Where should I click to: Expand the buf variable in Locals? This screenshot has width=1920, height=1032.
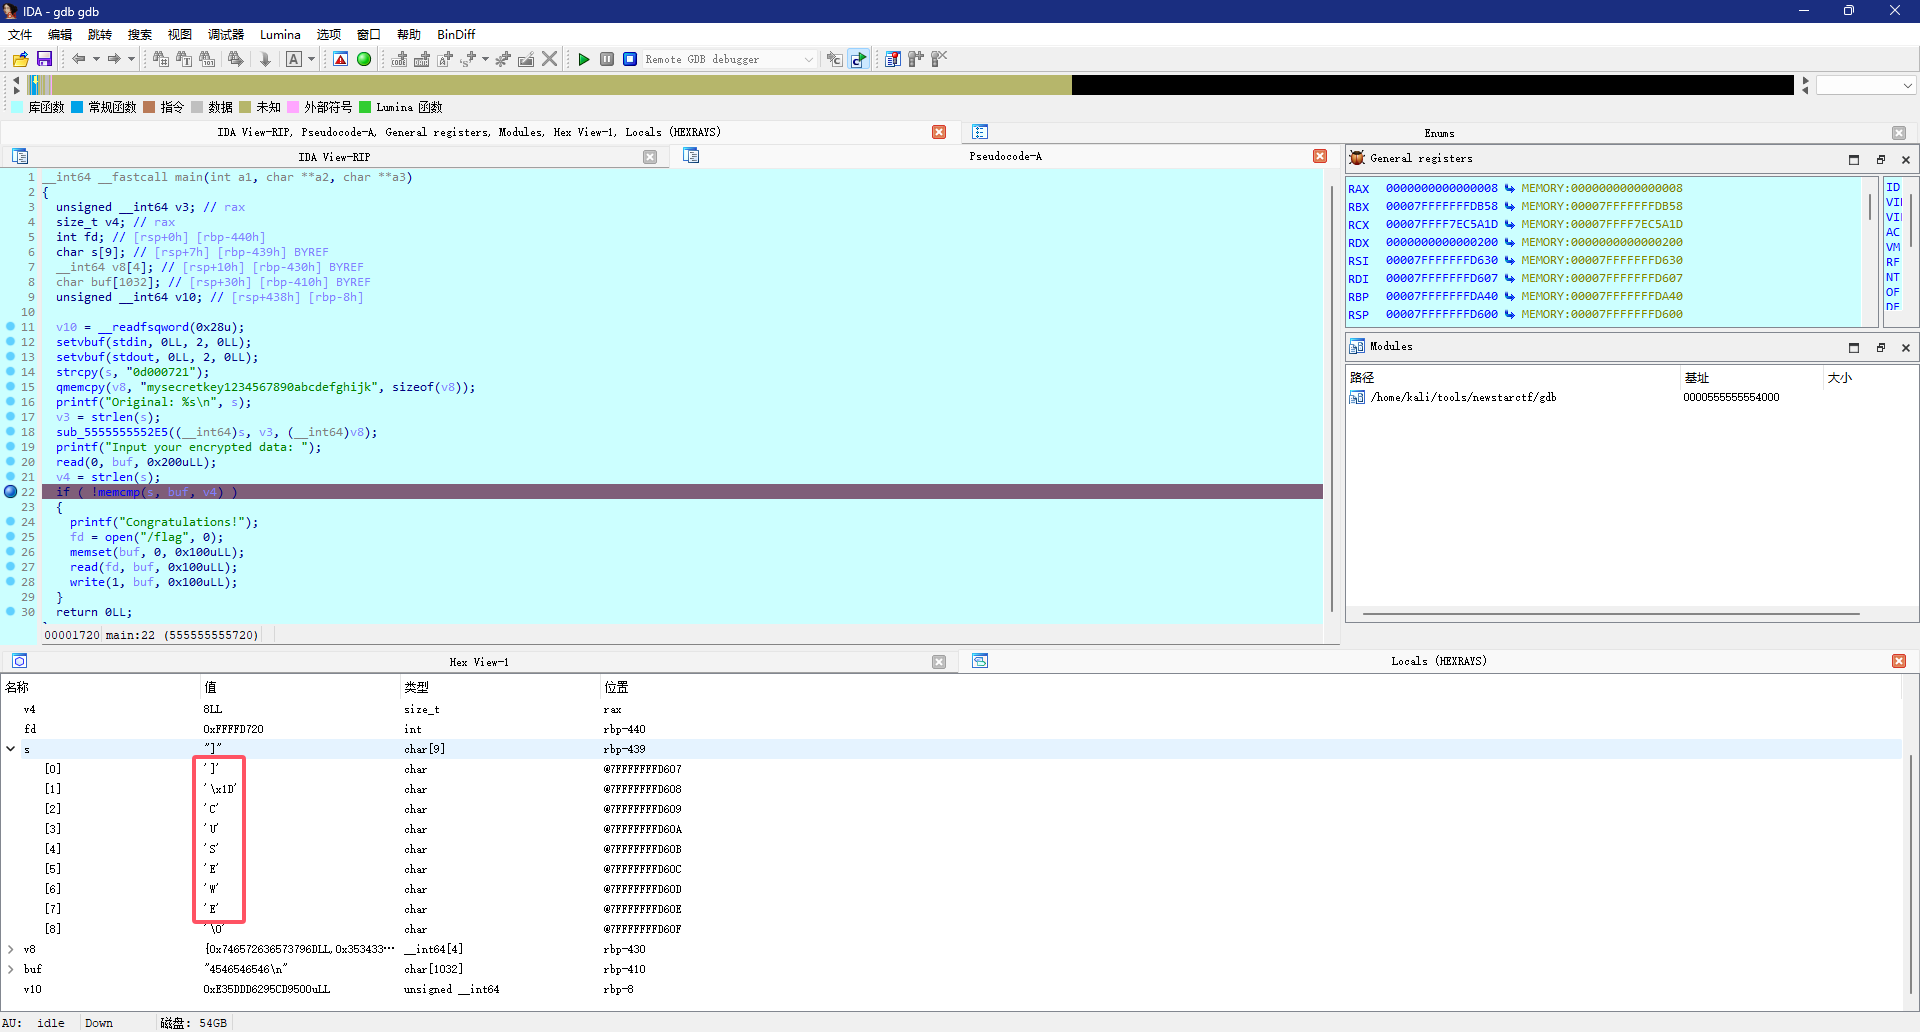pyautogui.click(x=11, y=969)
